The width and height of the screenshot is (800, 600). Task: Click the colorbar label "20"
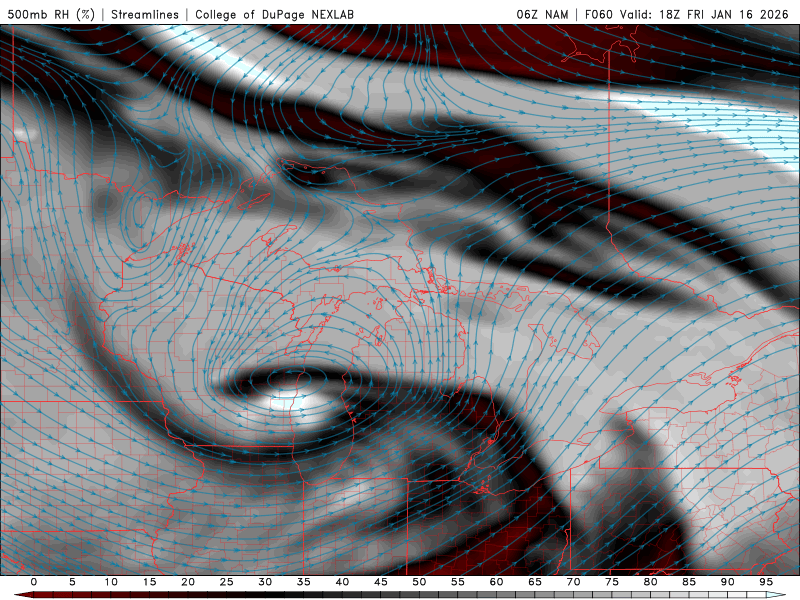188,582
